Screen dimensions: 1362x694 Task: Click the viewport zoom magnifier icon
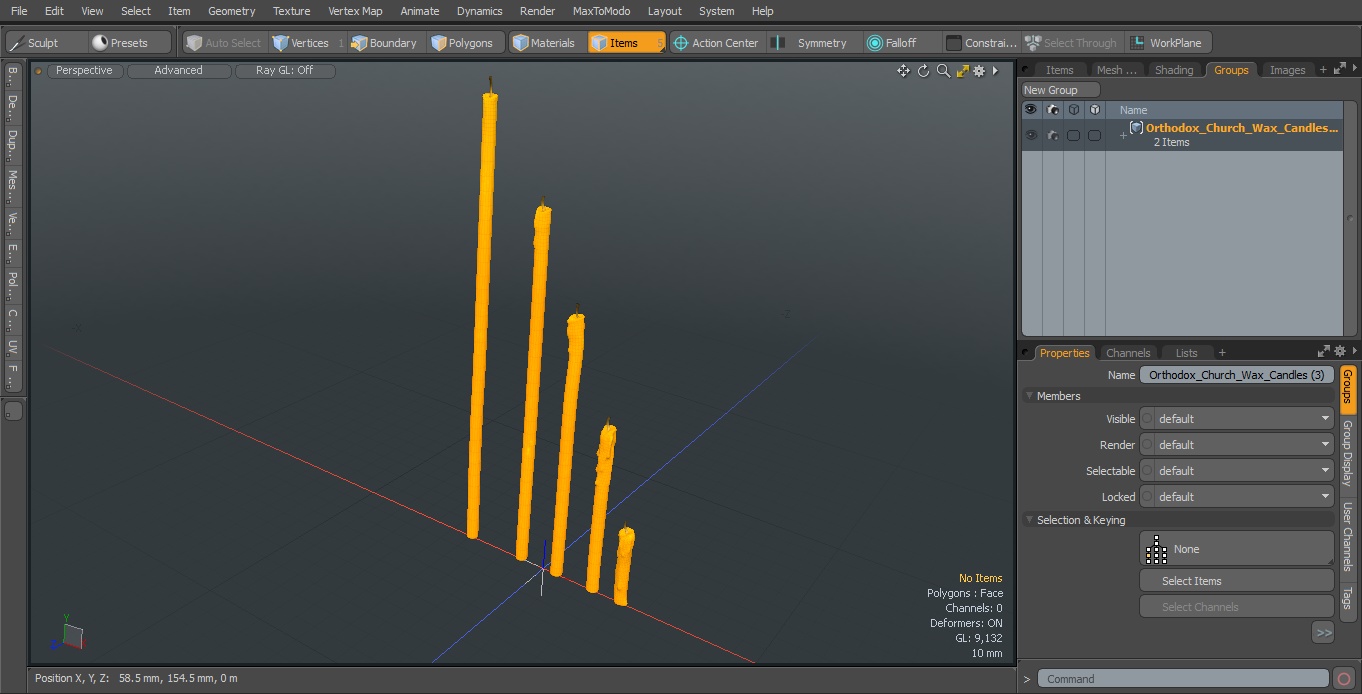point(943,71)
